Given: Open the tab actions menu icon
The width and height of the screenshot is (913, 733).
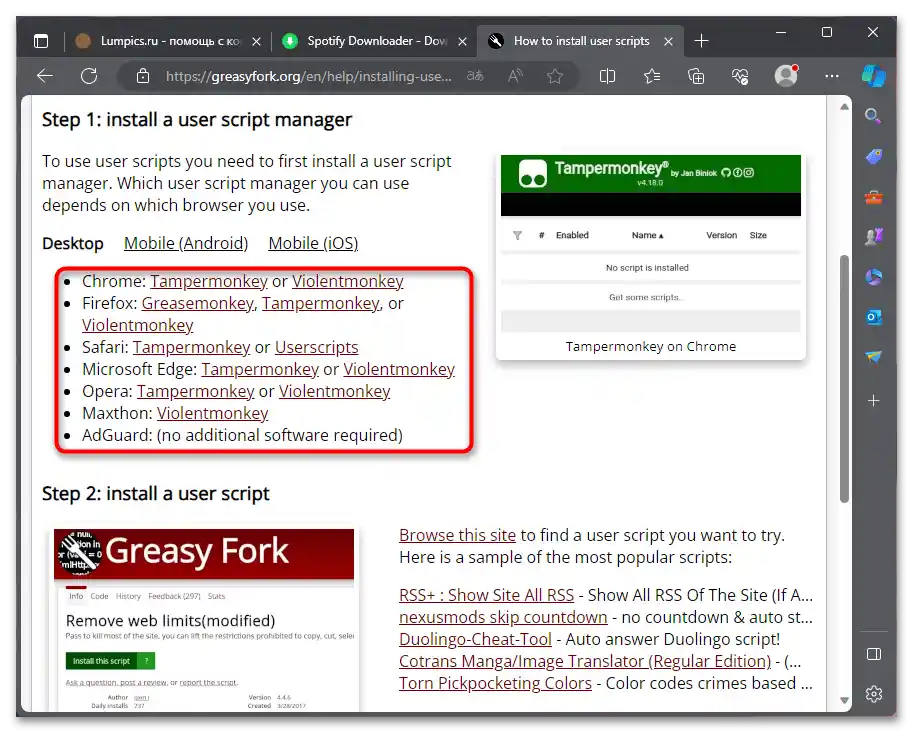Looking at the screenshot, I should (x=41, y=41).
